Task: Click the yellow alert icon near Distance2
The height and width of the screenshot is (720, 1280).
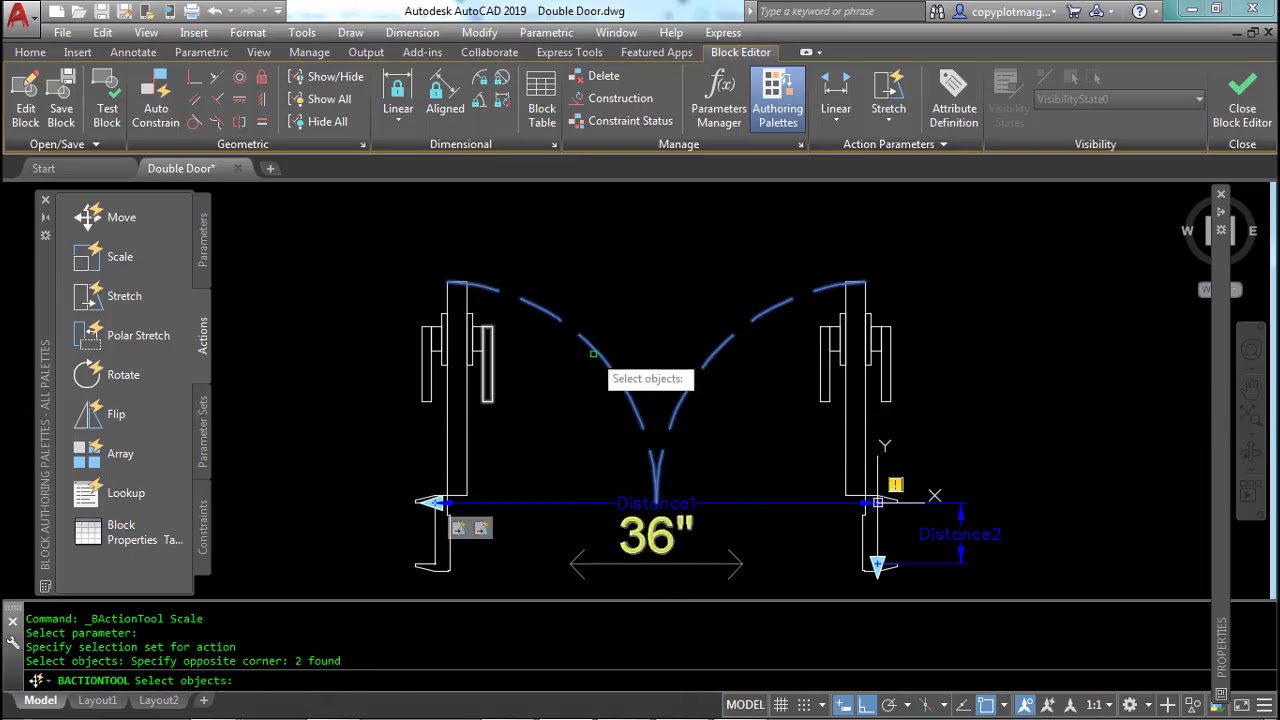Action: (x=895, y=485)
